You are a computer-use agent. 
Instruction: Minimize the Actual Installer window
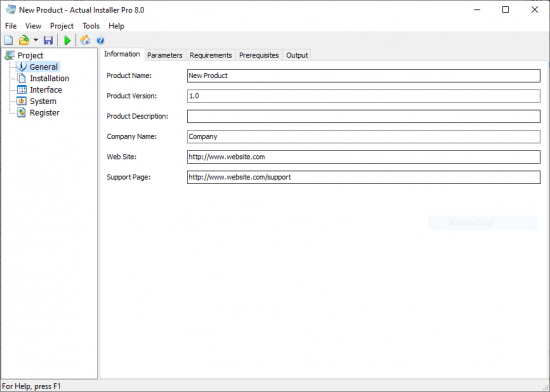click(477, 10)
